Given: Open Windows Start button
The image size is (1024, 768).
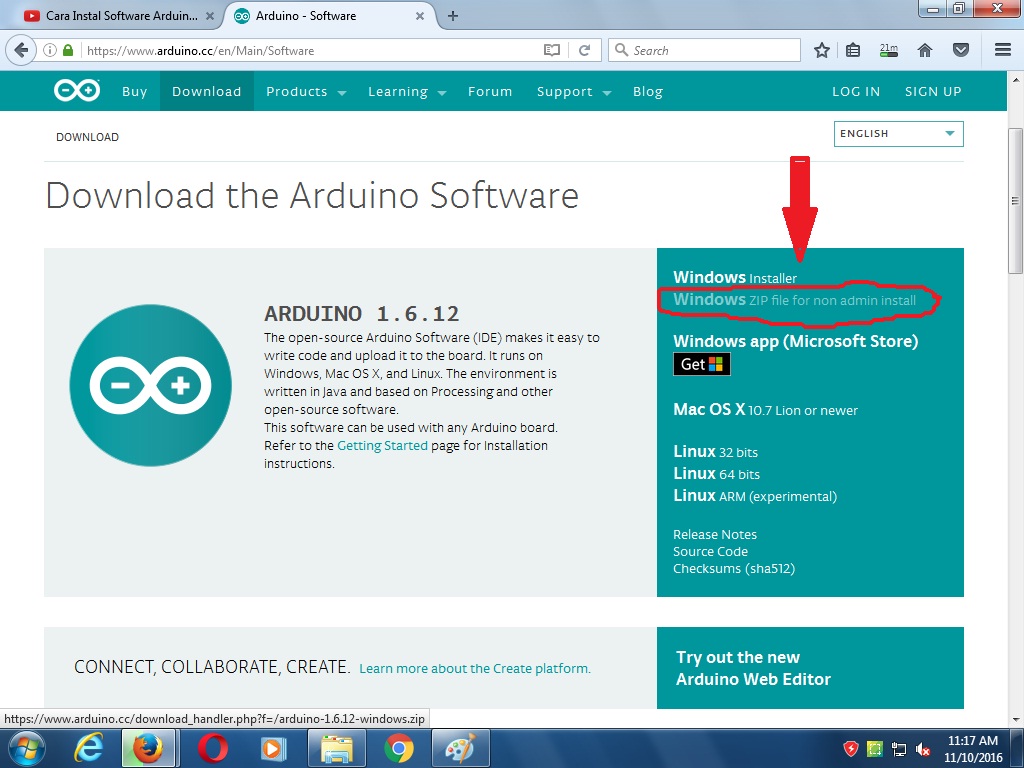Looking at the screenshot, I should (26, 748).
